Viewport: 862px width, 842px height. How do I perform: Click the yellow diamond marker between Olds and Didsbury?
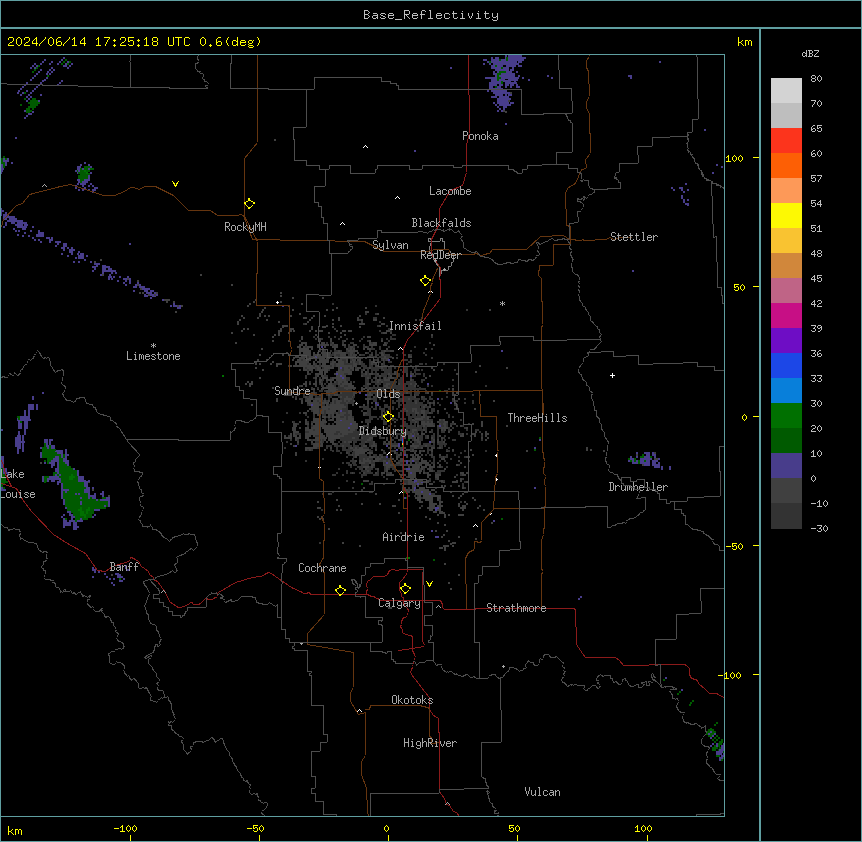(388, 416)
